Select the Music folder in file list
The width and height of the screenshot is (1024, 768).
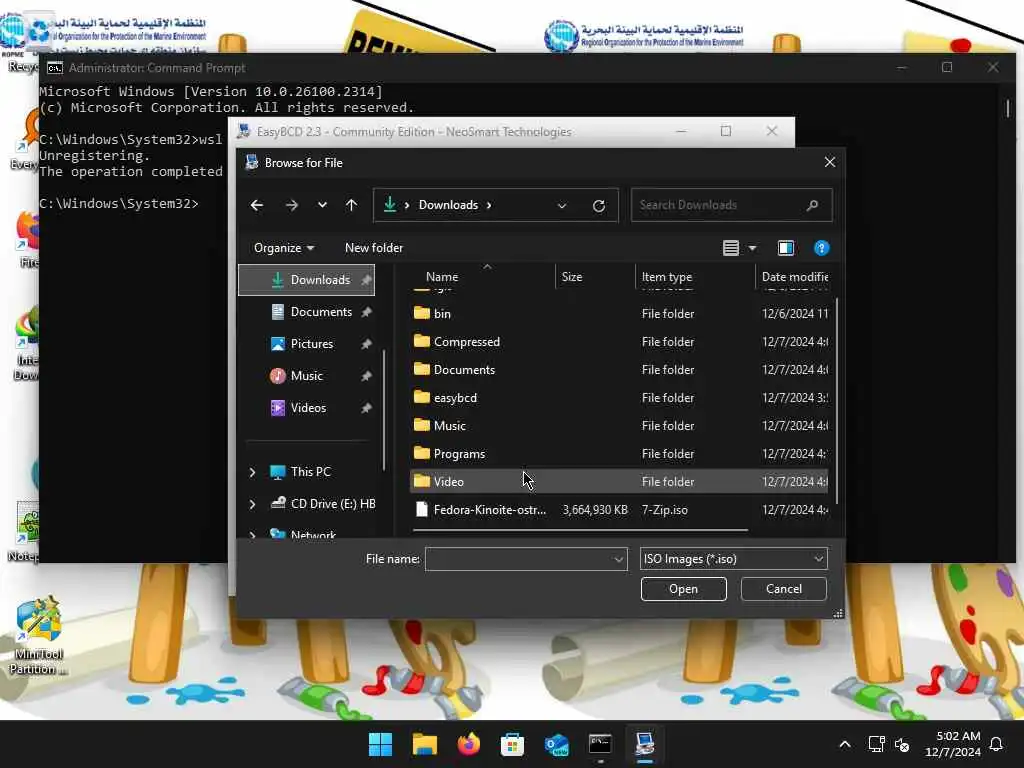click(620, 426)
